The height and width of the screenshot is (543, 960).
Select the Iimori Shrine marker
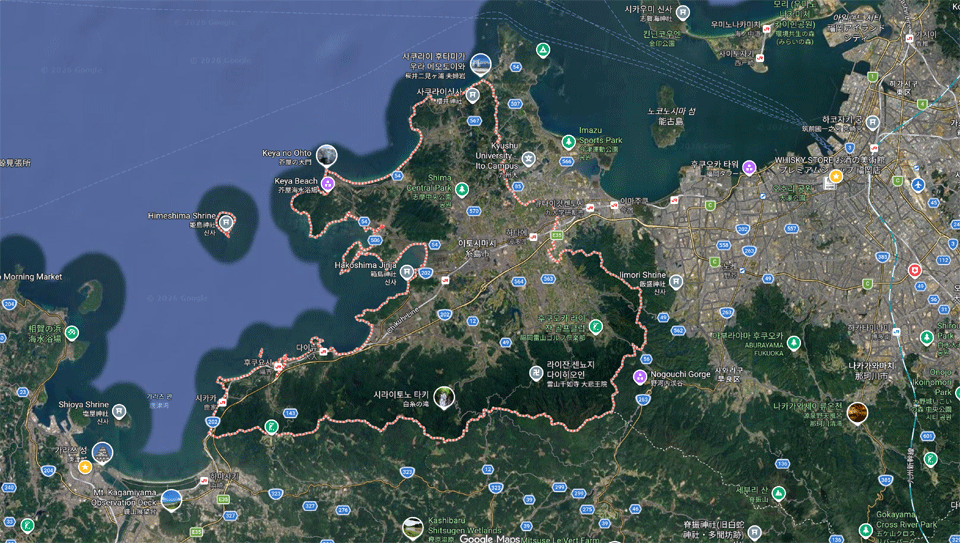click(x=675, y=282)
